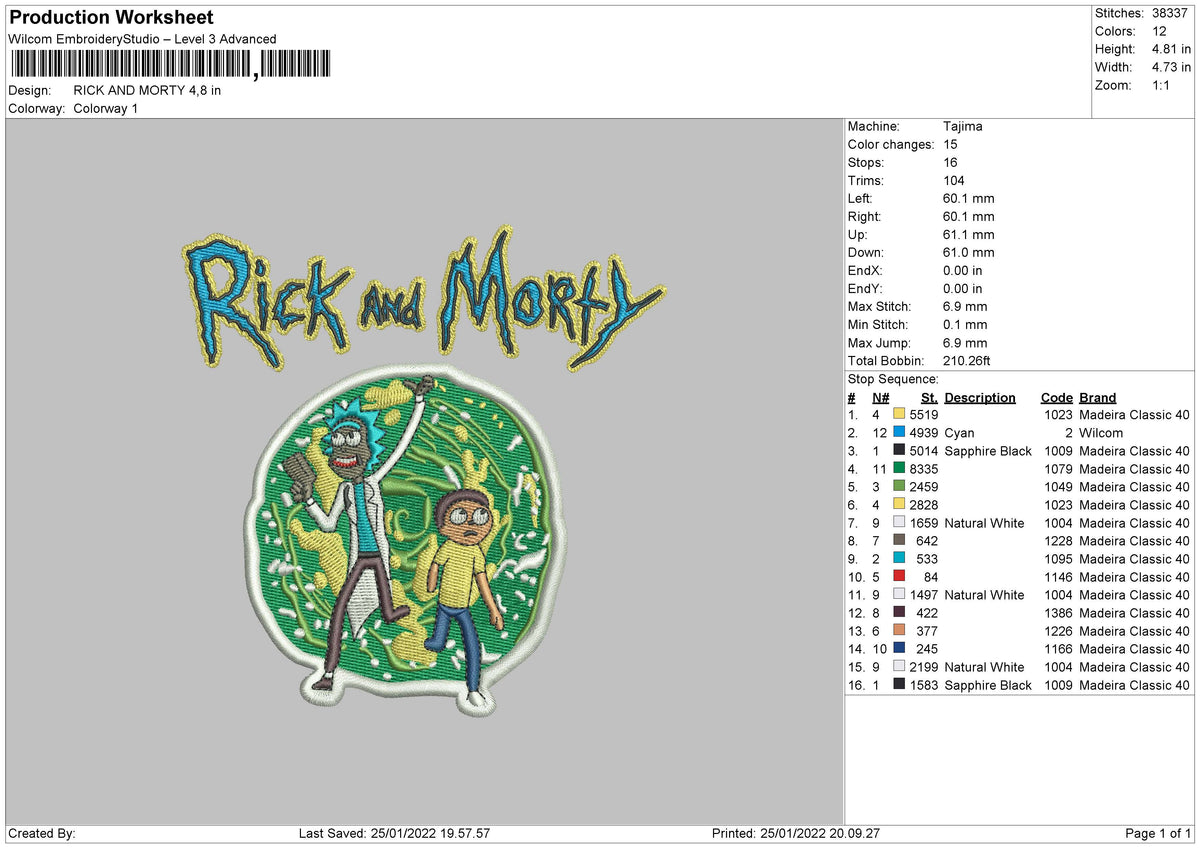1200x848 pixels.
Task: Click the design name RICK AND MORTY 4,8 in
Action: [147, 90]
